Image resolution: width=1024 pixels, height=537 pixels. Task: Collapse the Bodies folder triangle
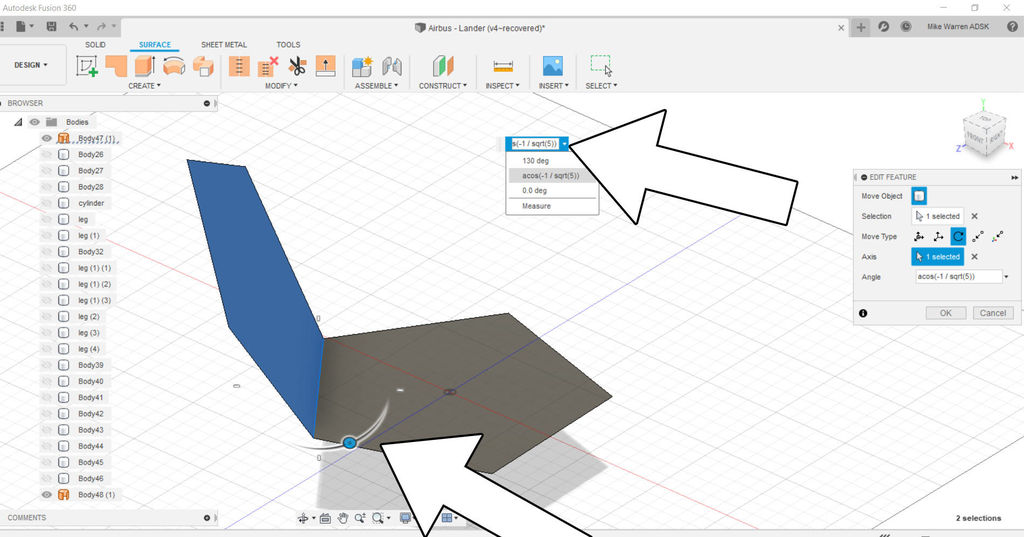point(18,122)
